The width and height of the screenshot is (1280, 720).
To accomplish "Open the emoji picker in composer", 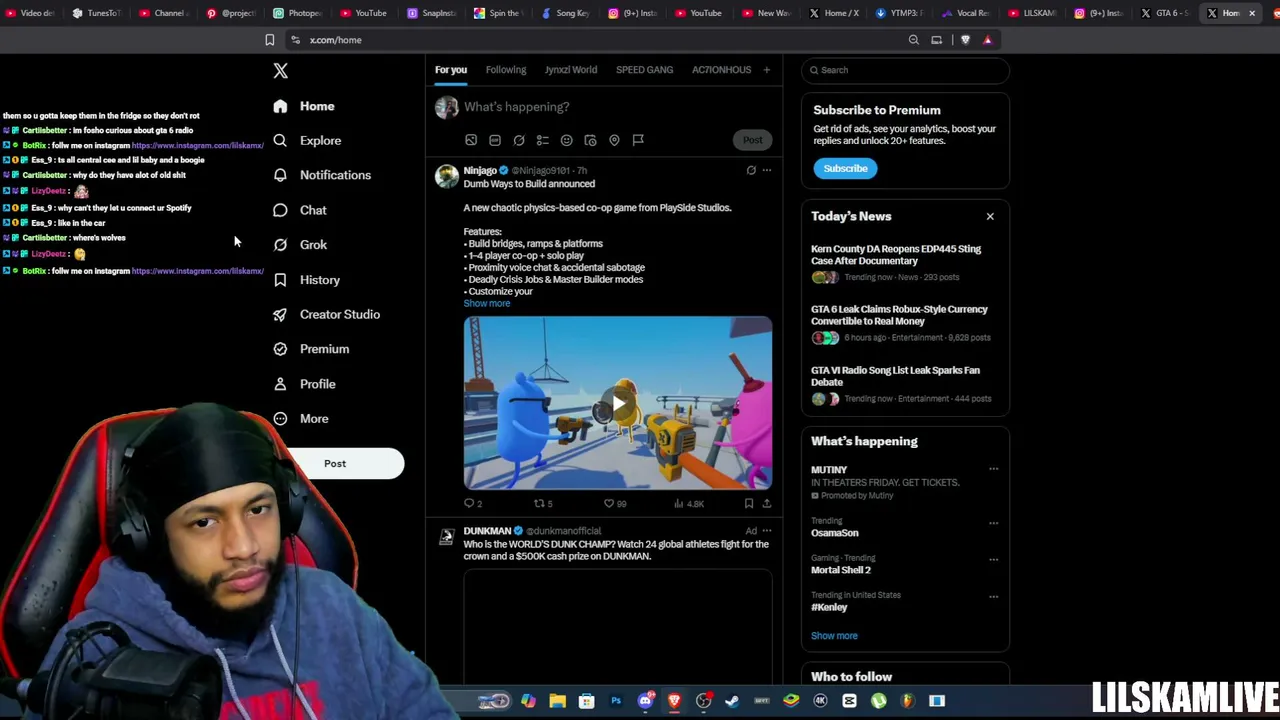I will pos(566,140).
